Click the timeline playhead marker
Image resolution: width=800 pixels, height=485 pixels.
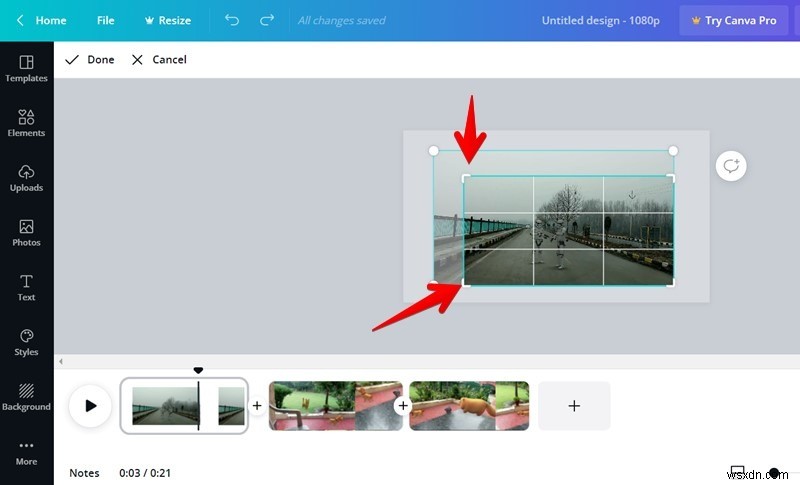tap(198, 370)
